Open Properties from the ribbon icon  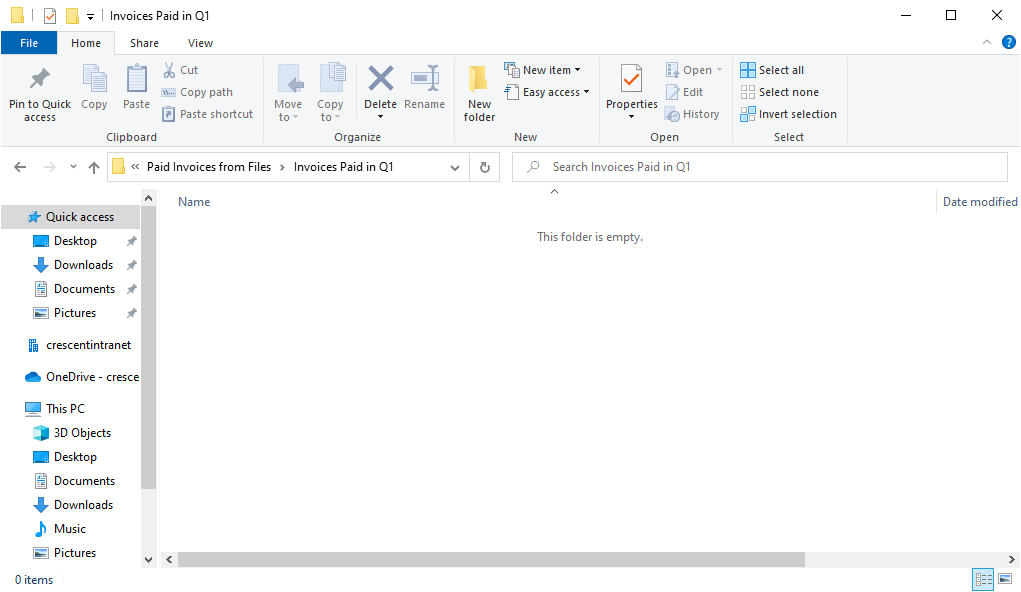pyautogui.click(x=630, y=90)
